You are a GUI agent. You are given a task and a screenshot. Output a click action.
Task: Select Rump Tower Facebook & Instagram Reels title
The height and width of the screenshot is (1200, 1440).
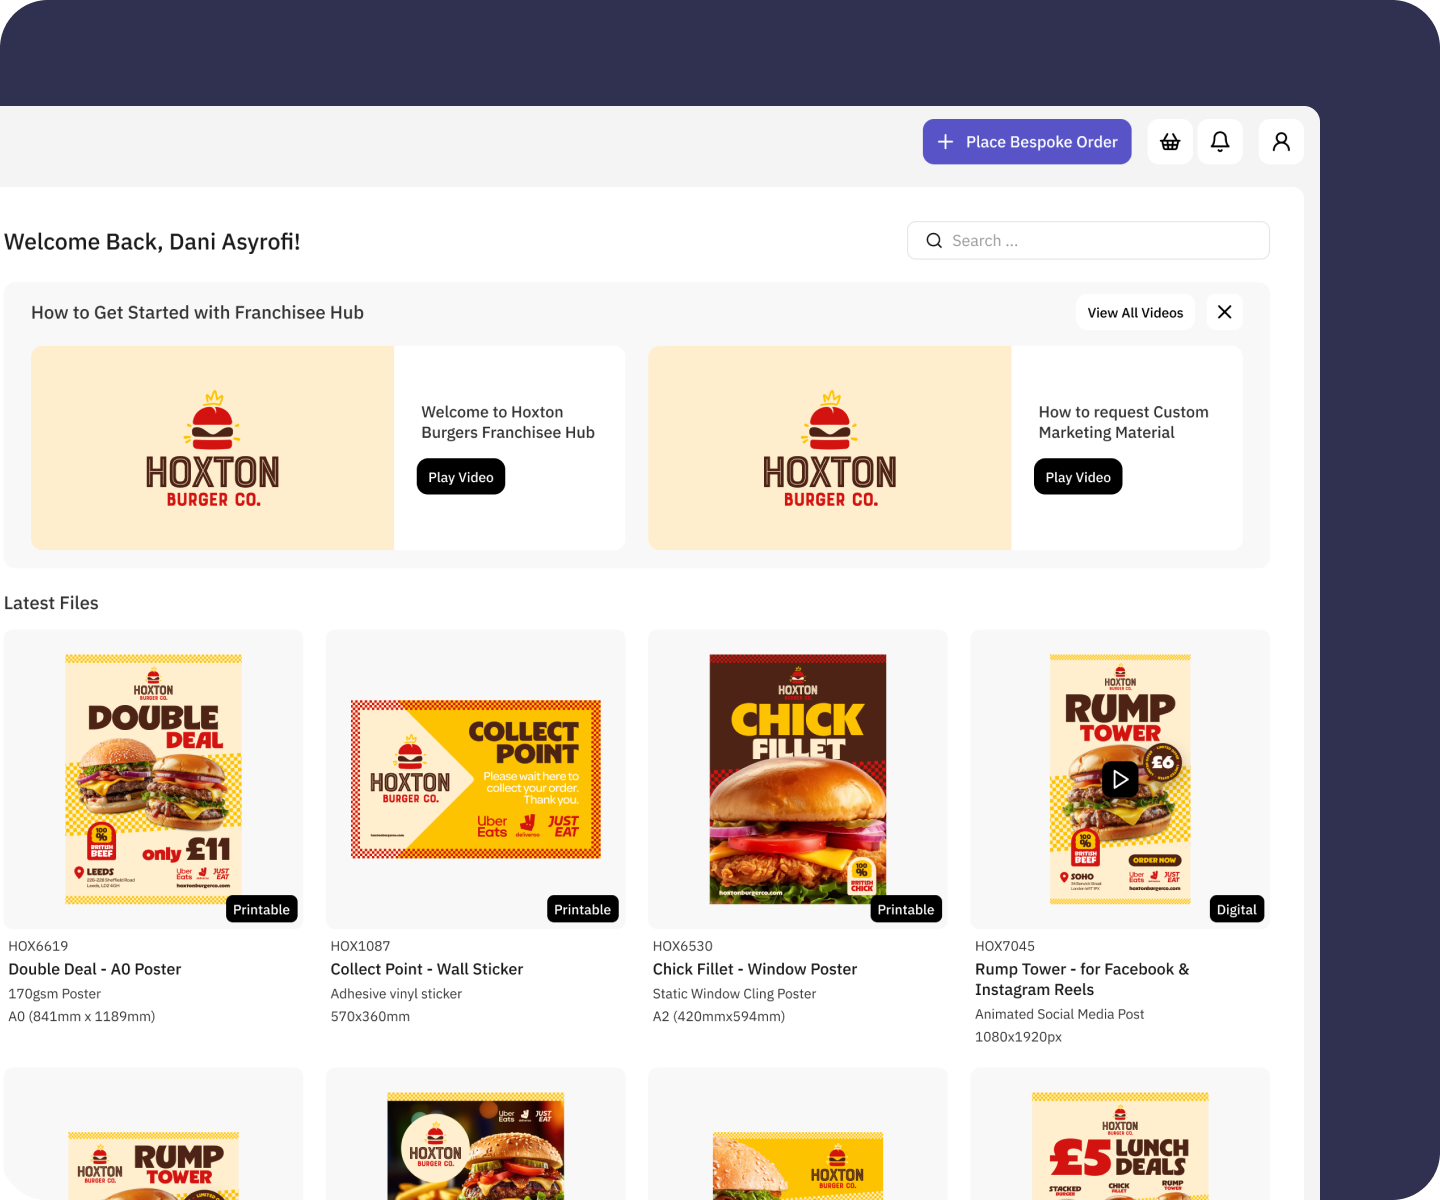pyautogui.click(x=1082, y=979)
